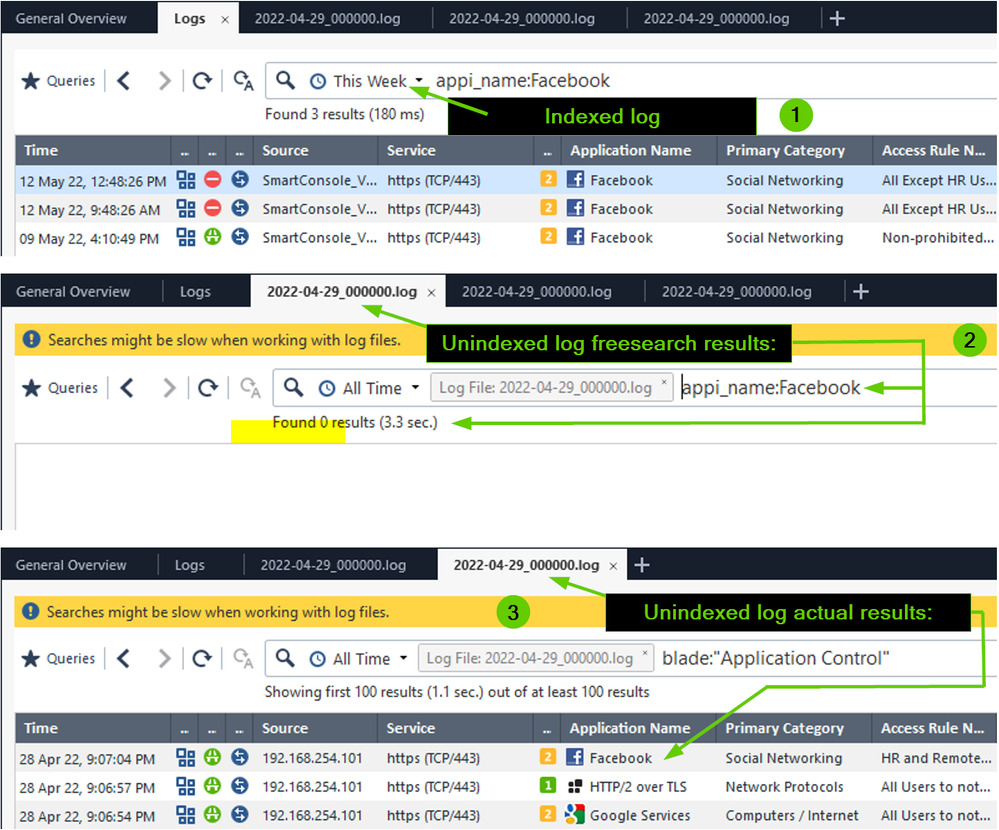Click the magnifier in the blade query search bar
This screenshot has height=830, width=999.
(x=285, y=658)
